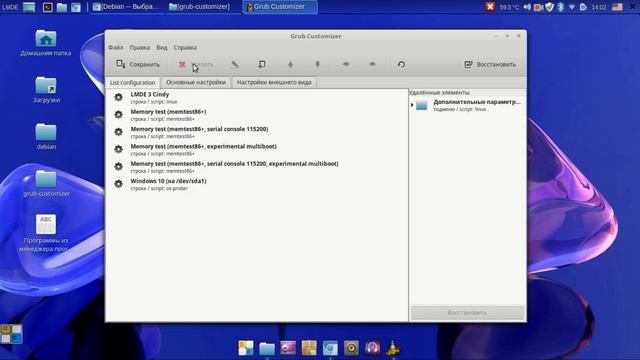Click the US flag keyboard layout icon

[x=617, y=7]
